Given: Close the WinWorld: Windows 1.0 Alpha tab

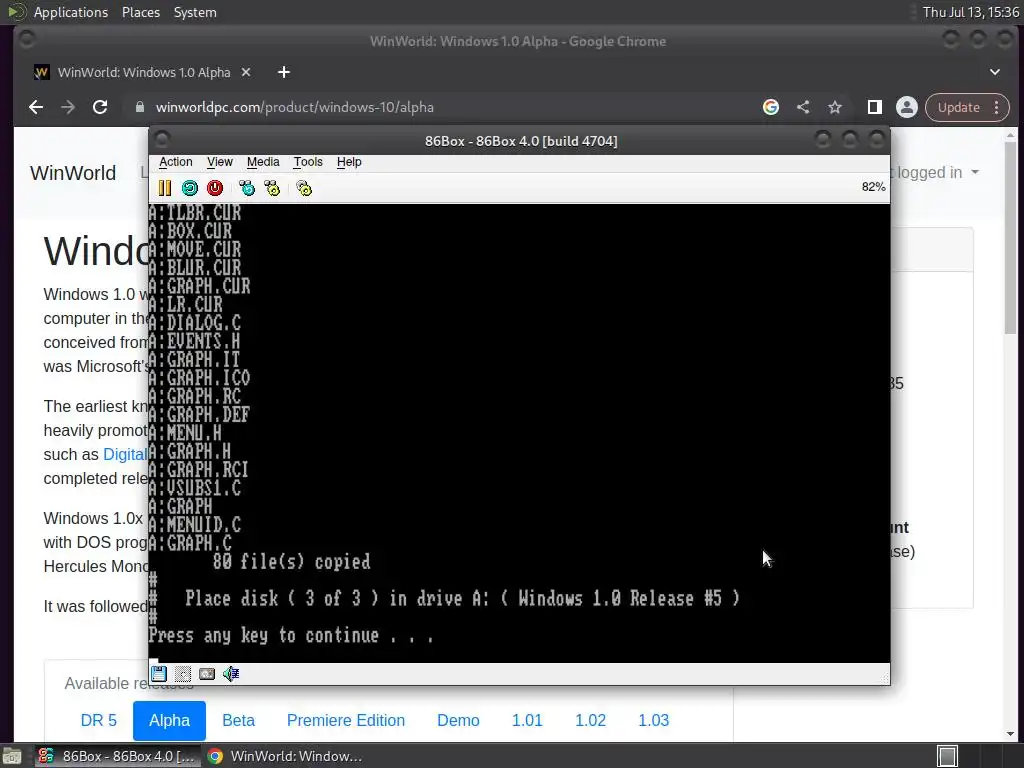Looking at the screenshot, I should [x=246, y=72].
